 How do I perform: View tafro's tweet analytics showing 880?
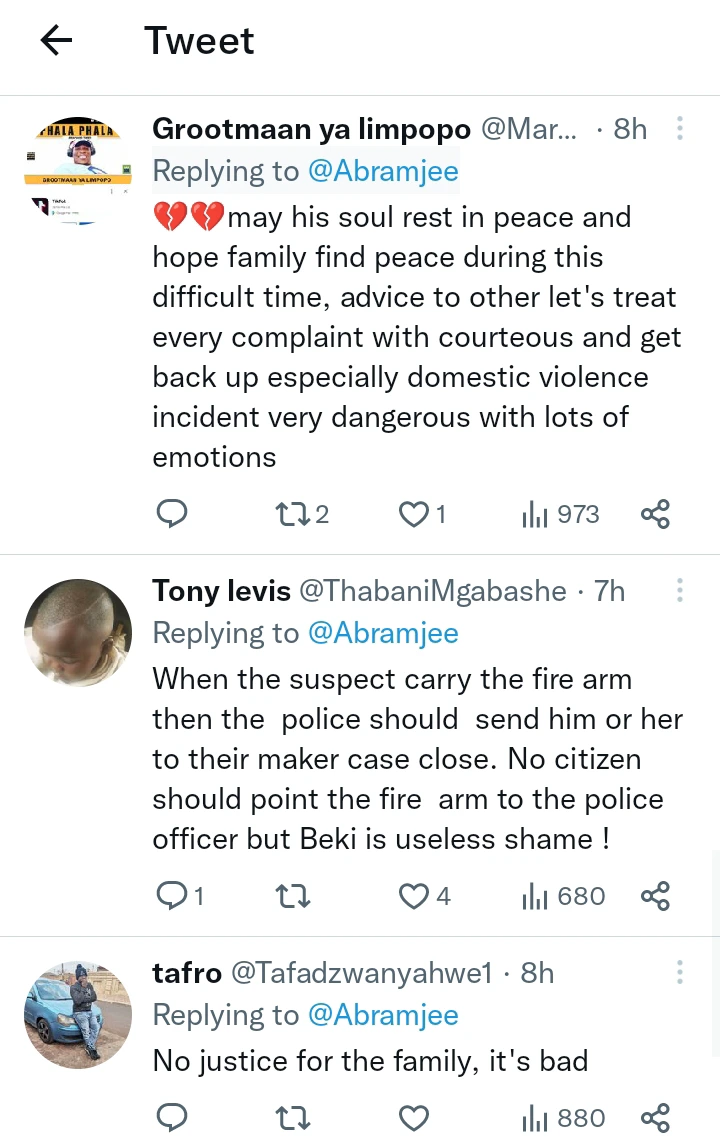[562, 1118]
